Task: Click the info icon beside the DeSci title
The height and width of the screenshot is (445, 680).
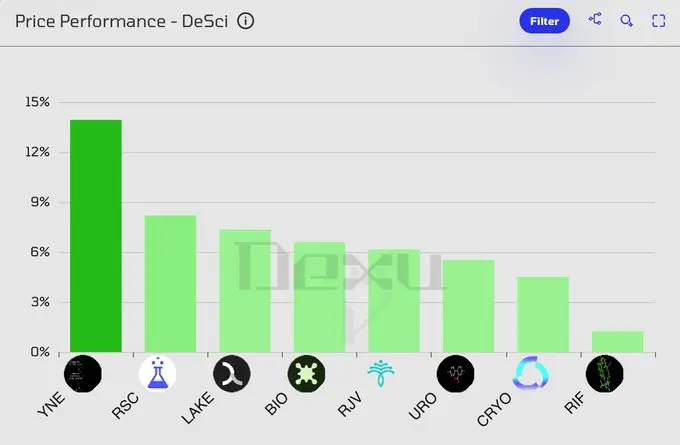Action: (x=246, y=21)
